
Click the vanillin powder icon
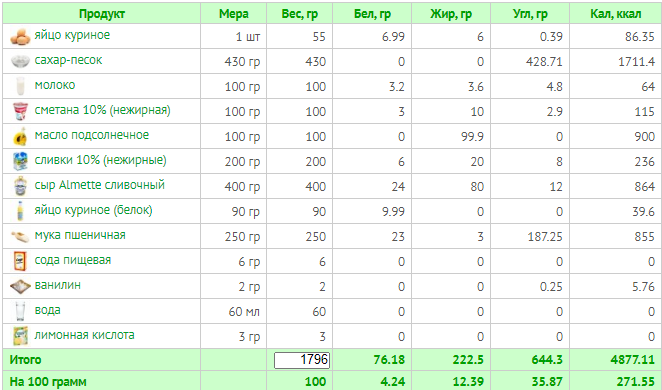[x=20, y=286]
